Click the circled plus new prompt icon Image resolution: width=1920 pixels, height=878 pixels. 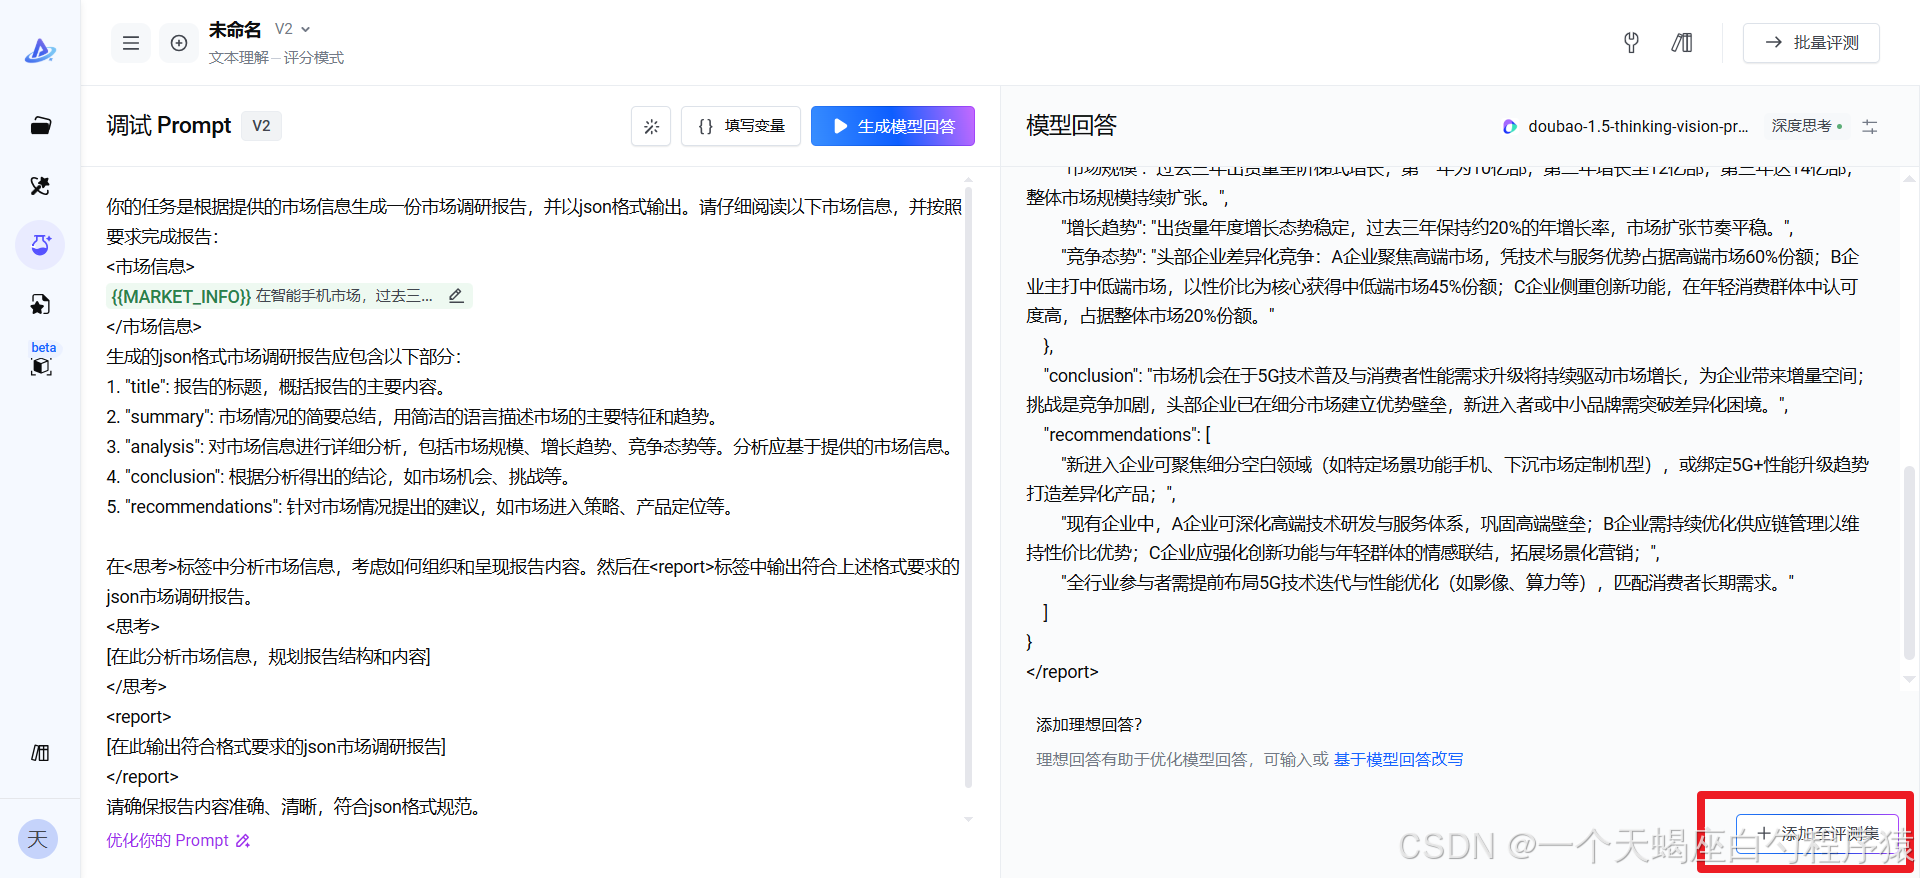(179, 43)
